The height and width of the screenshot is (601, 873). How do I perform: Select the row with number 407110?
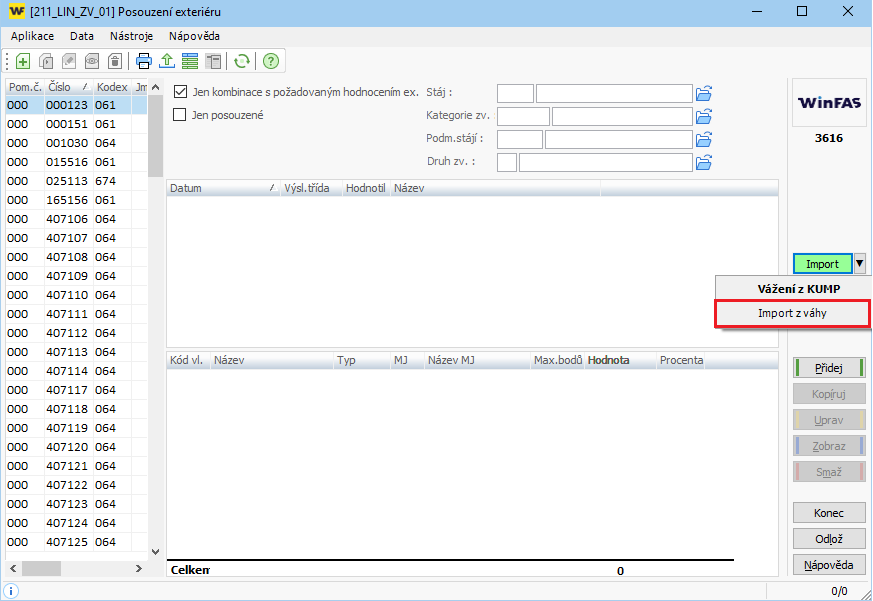66,295
